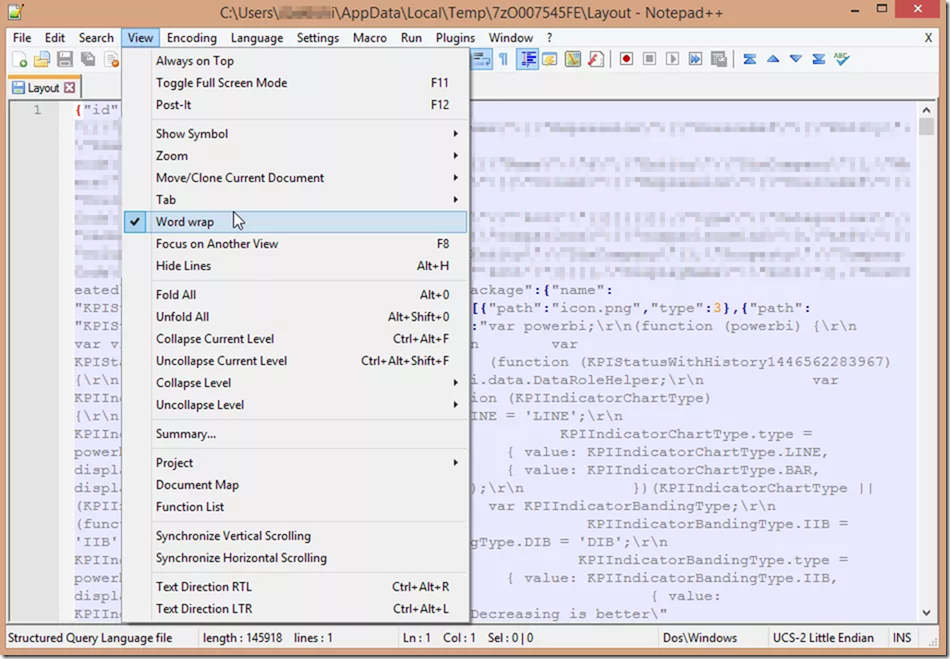Expand the Show Symbol submenu
The height and width of the screenshot is (659, 950).
tap(296, 134)
